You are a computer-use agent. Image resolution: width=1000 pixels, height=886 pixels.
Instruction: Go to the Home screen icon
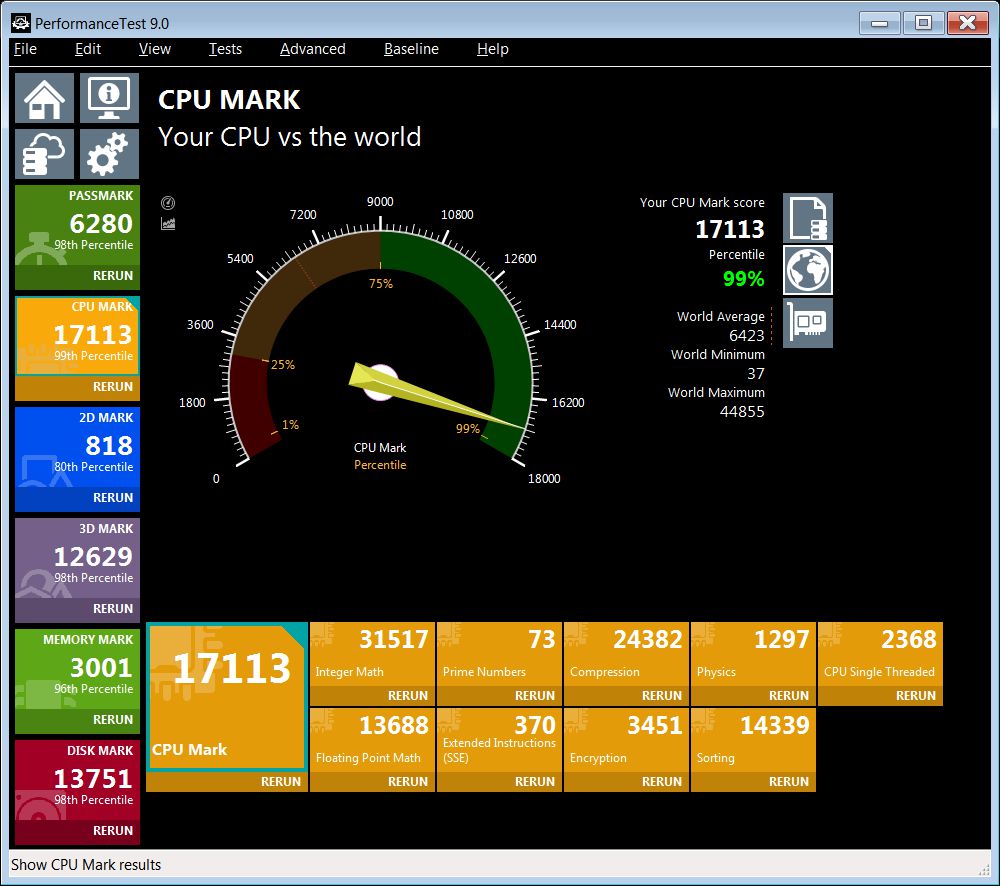click(x=45, y=98)
